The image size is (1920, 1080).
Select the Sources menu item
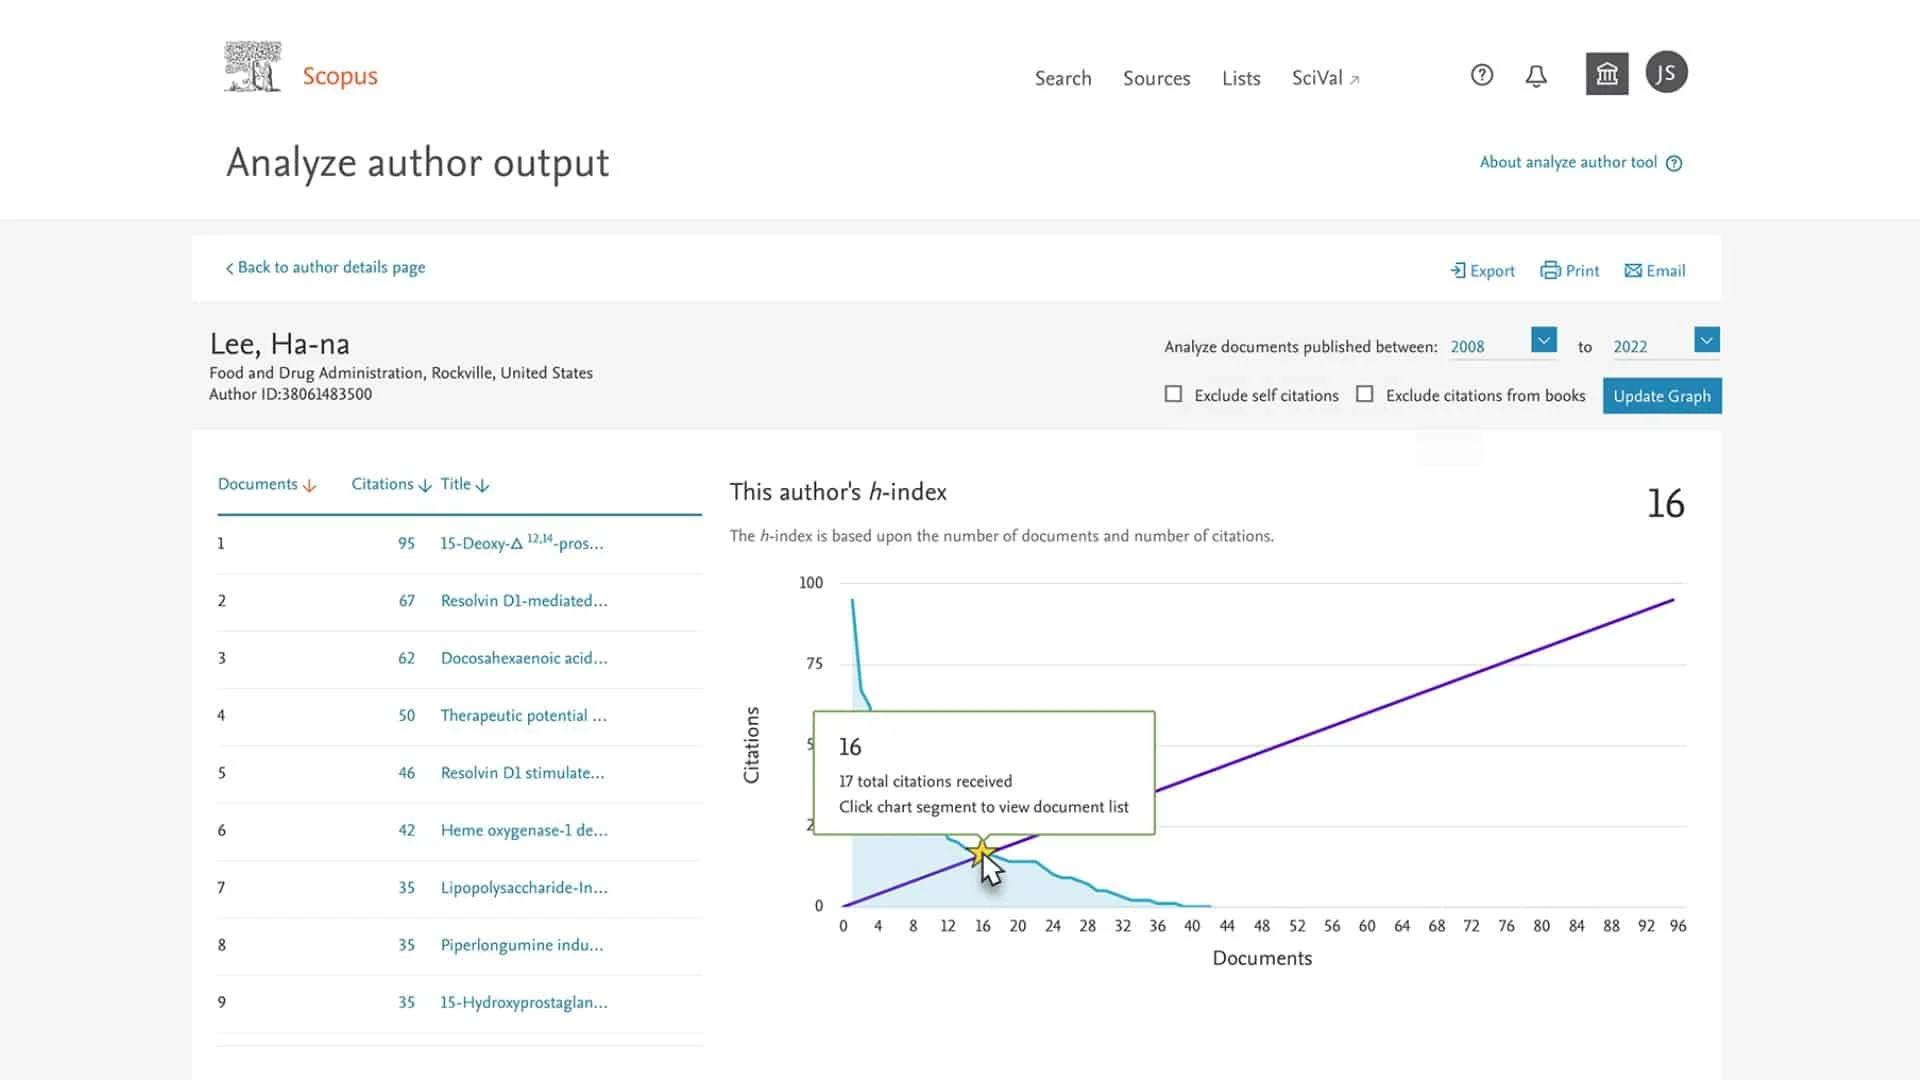(x=1156, y=78)
